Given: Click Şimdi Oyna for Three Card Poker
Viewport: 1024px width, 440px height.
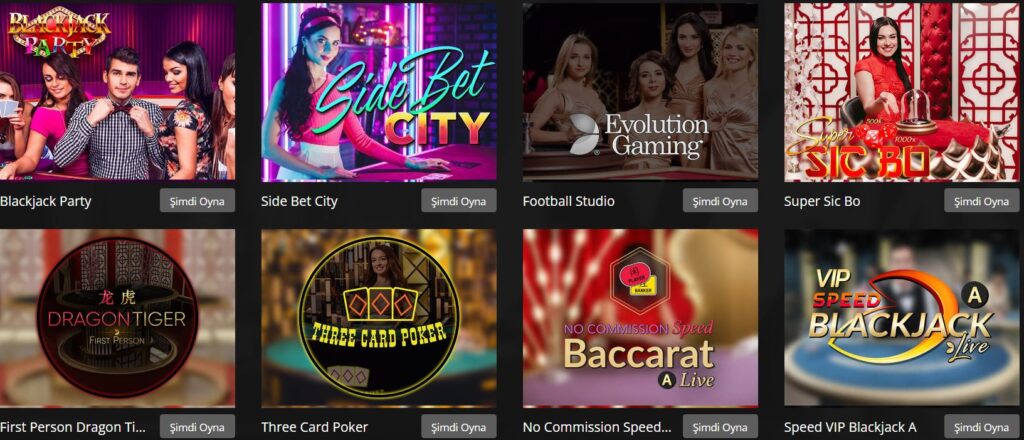Looking at the screenshot, I should (459, 428).
